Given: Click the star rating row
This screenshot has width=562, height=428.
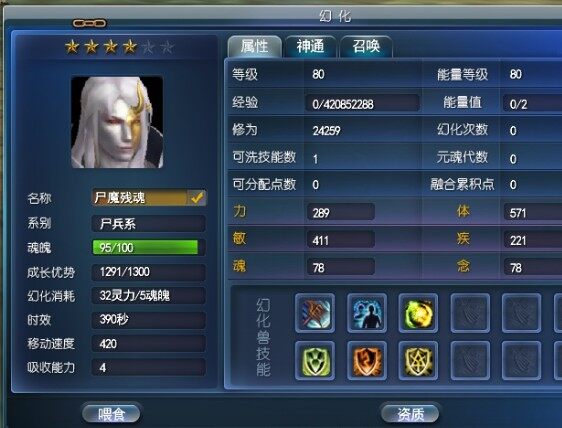Looking at the screenshot, I should (120, 47).
